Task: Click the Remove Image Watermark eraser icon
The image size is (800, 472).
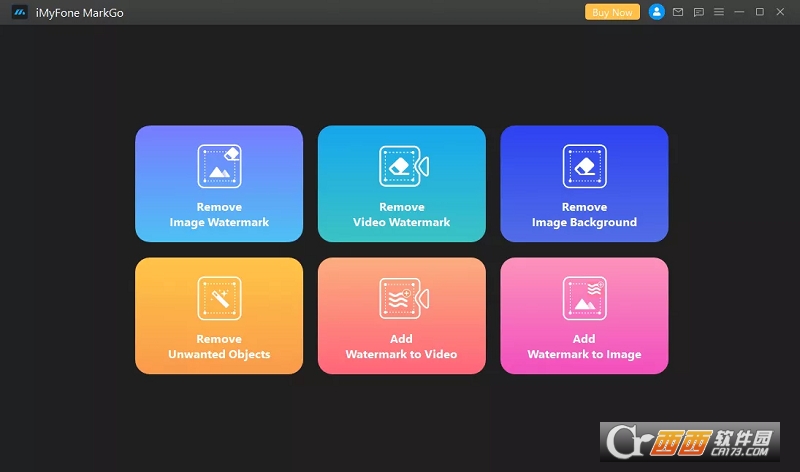Action: (219, 166)
